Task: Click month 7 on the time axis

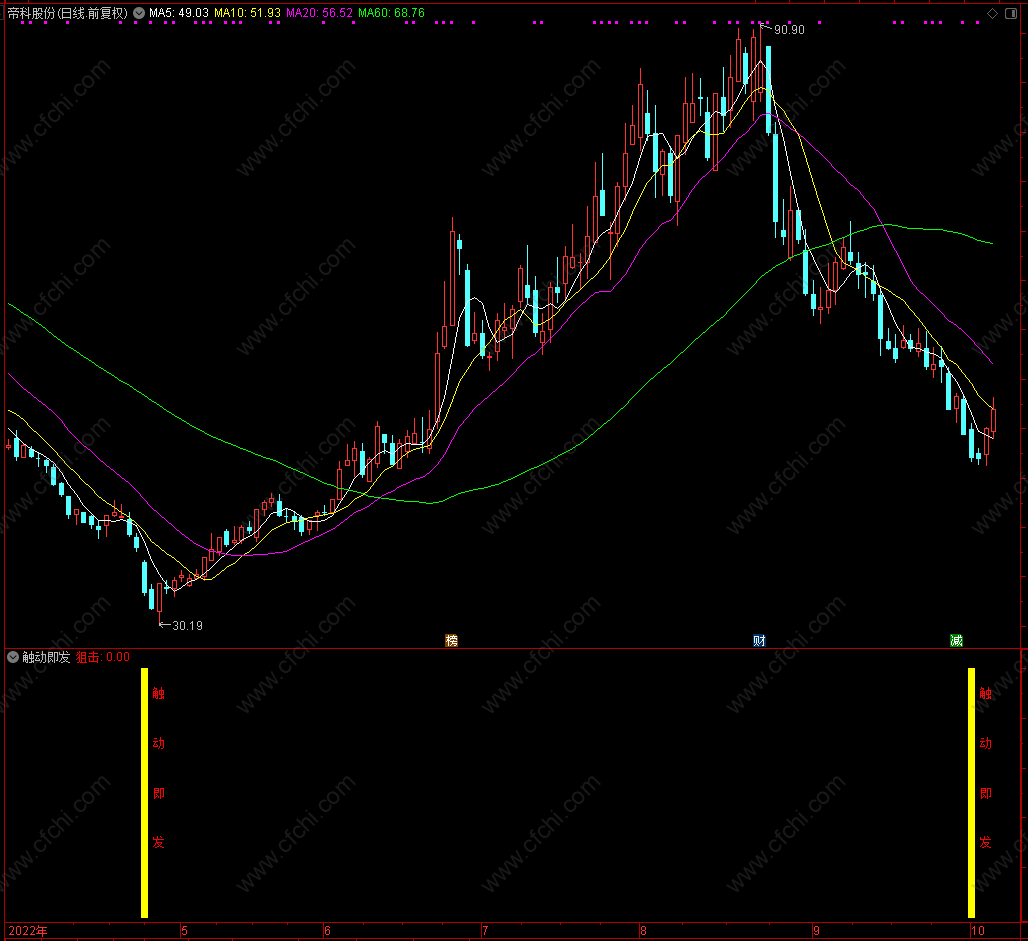Action: click(484, 931)
